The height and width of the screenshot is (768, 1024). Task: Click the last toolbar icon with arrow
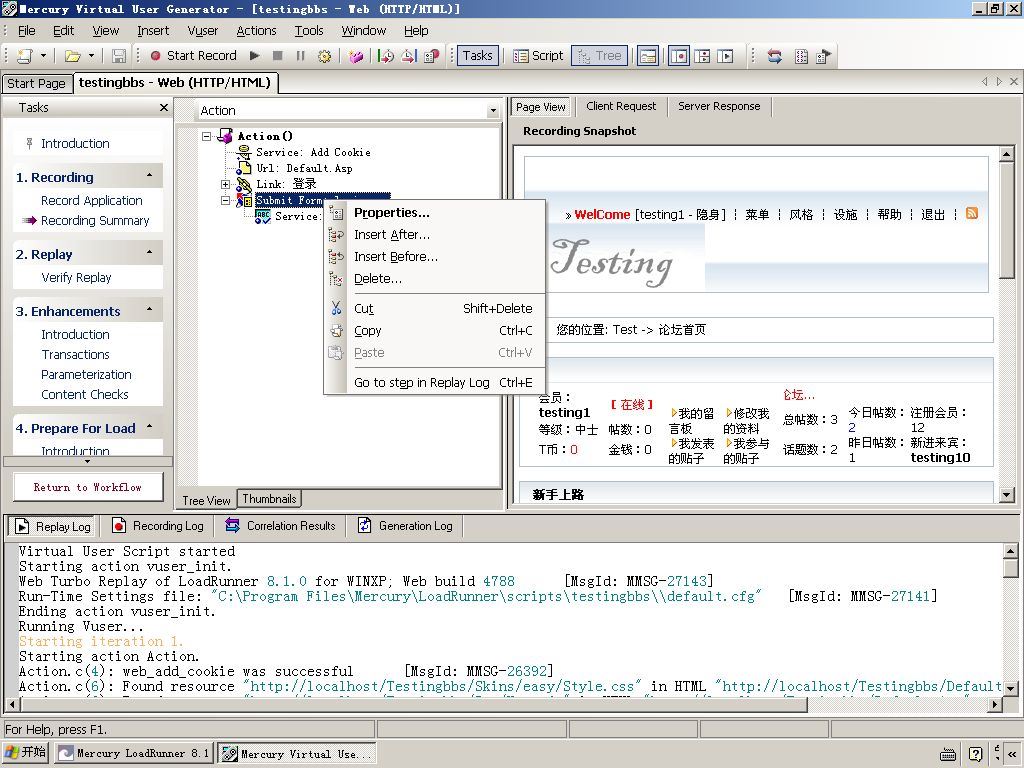(x=824, y=56)
